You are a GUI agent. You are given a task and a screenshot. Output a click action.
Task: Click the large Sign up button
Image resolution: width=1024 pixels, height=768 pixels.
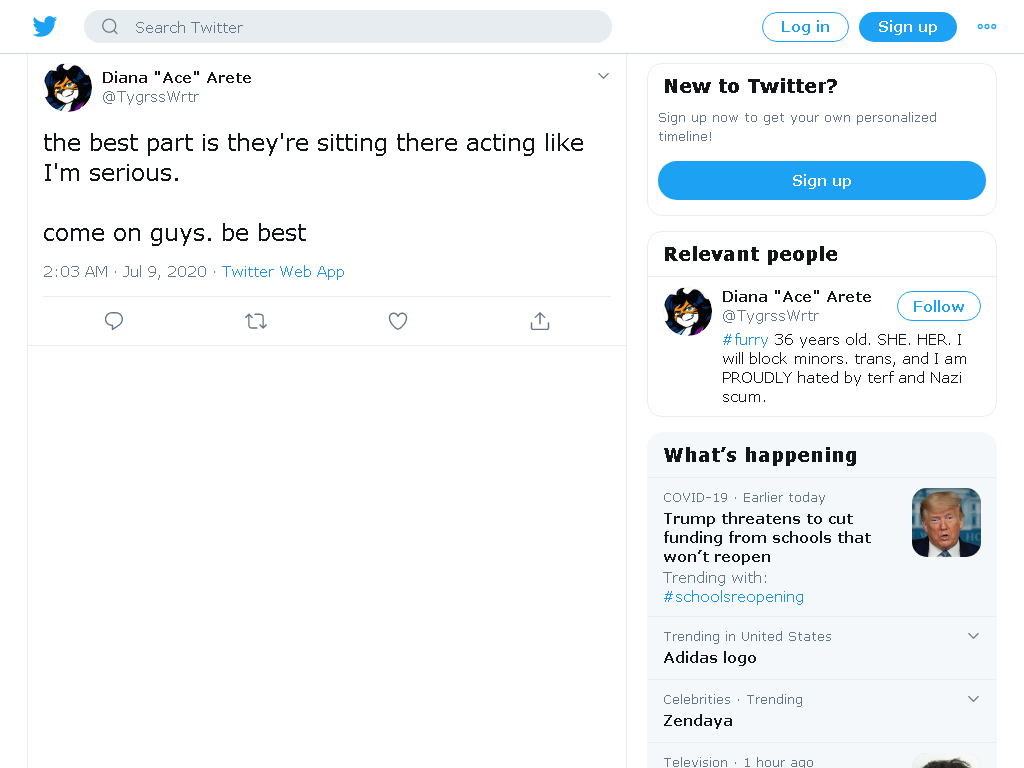coord(822,180)
